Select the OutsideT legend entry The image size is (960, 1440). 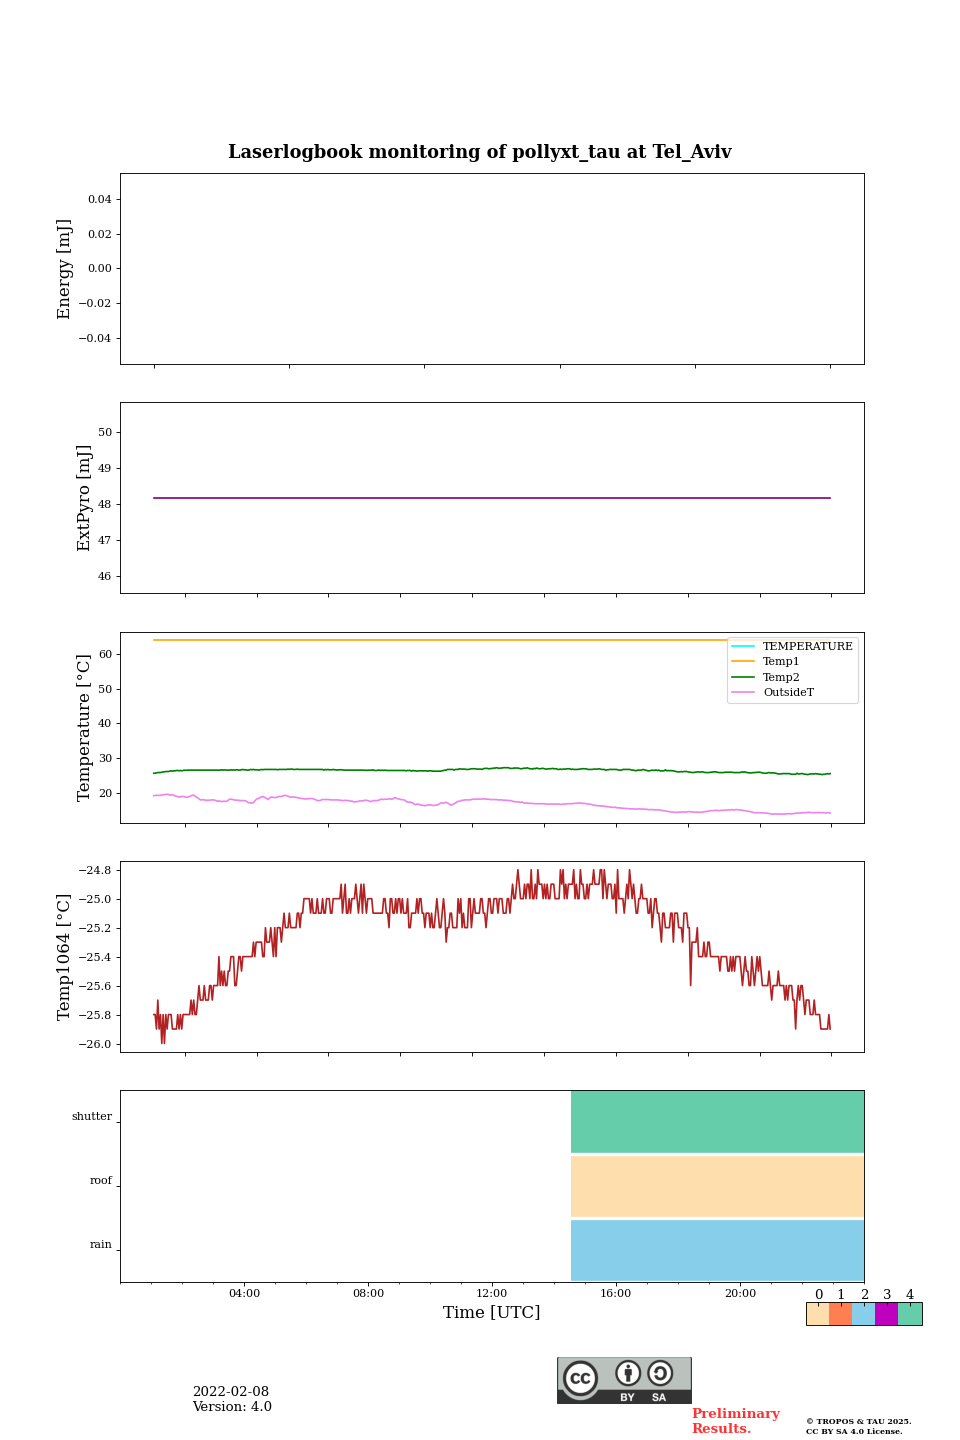tap(773, 692)
